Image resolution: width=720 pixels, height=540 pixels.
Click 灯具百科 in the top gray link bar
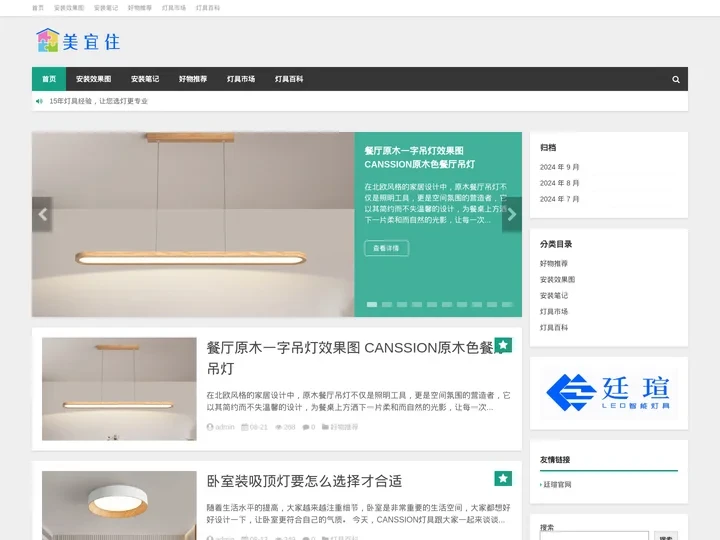208,8
